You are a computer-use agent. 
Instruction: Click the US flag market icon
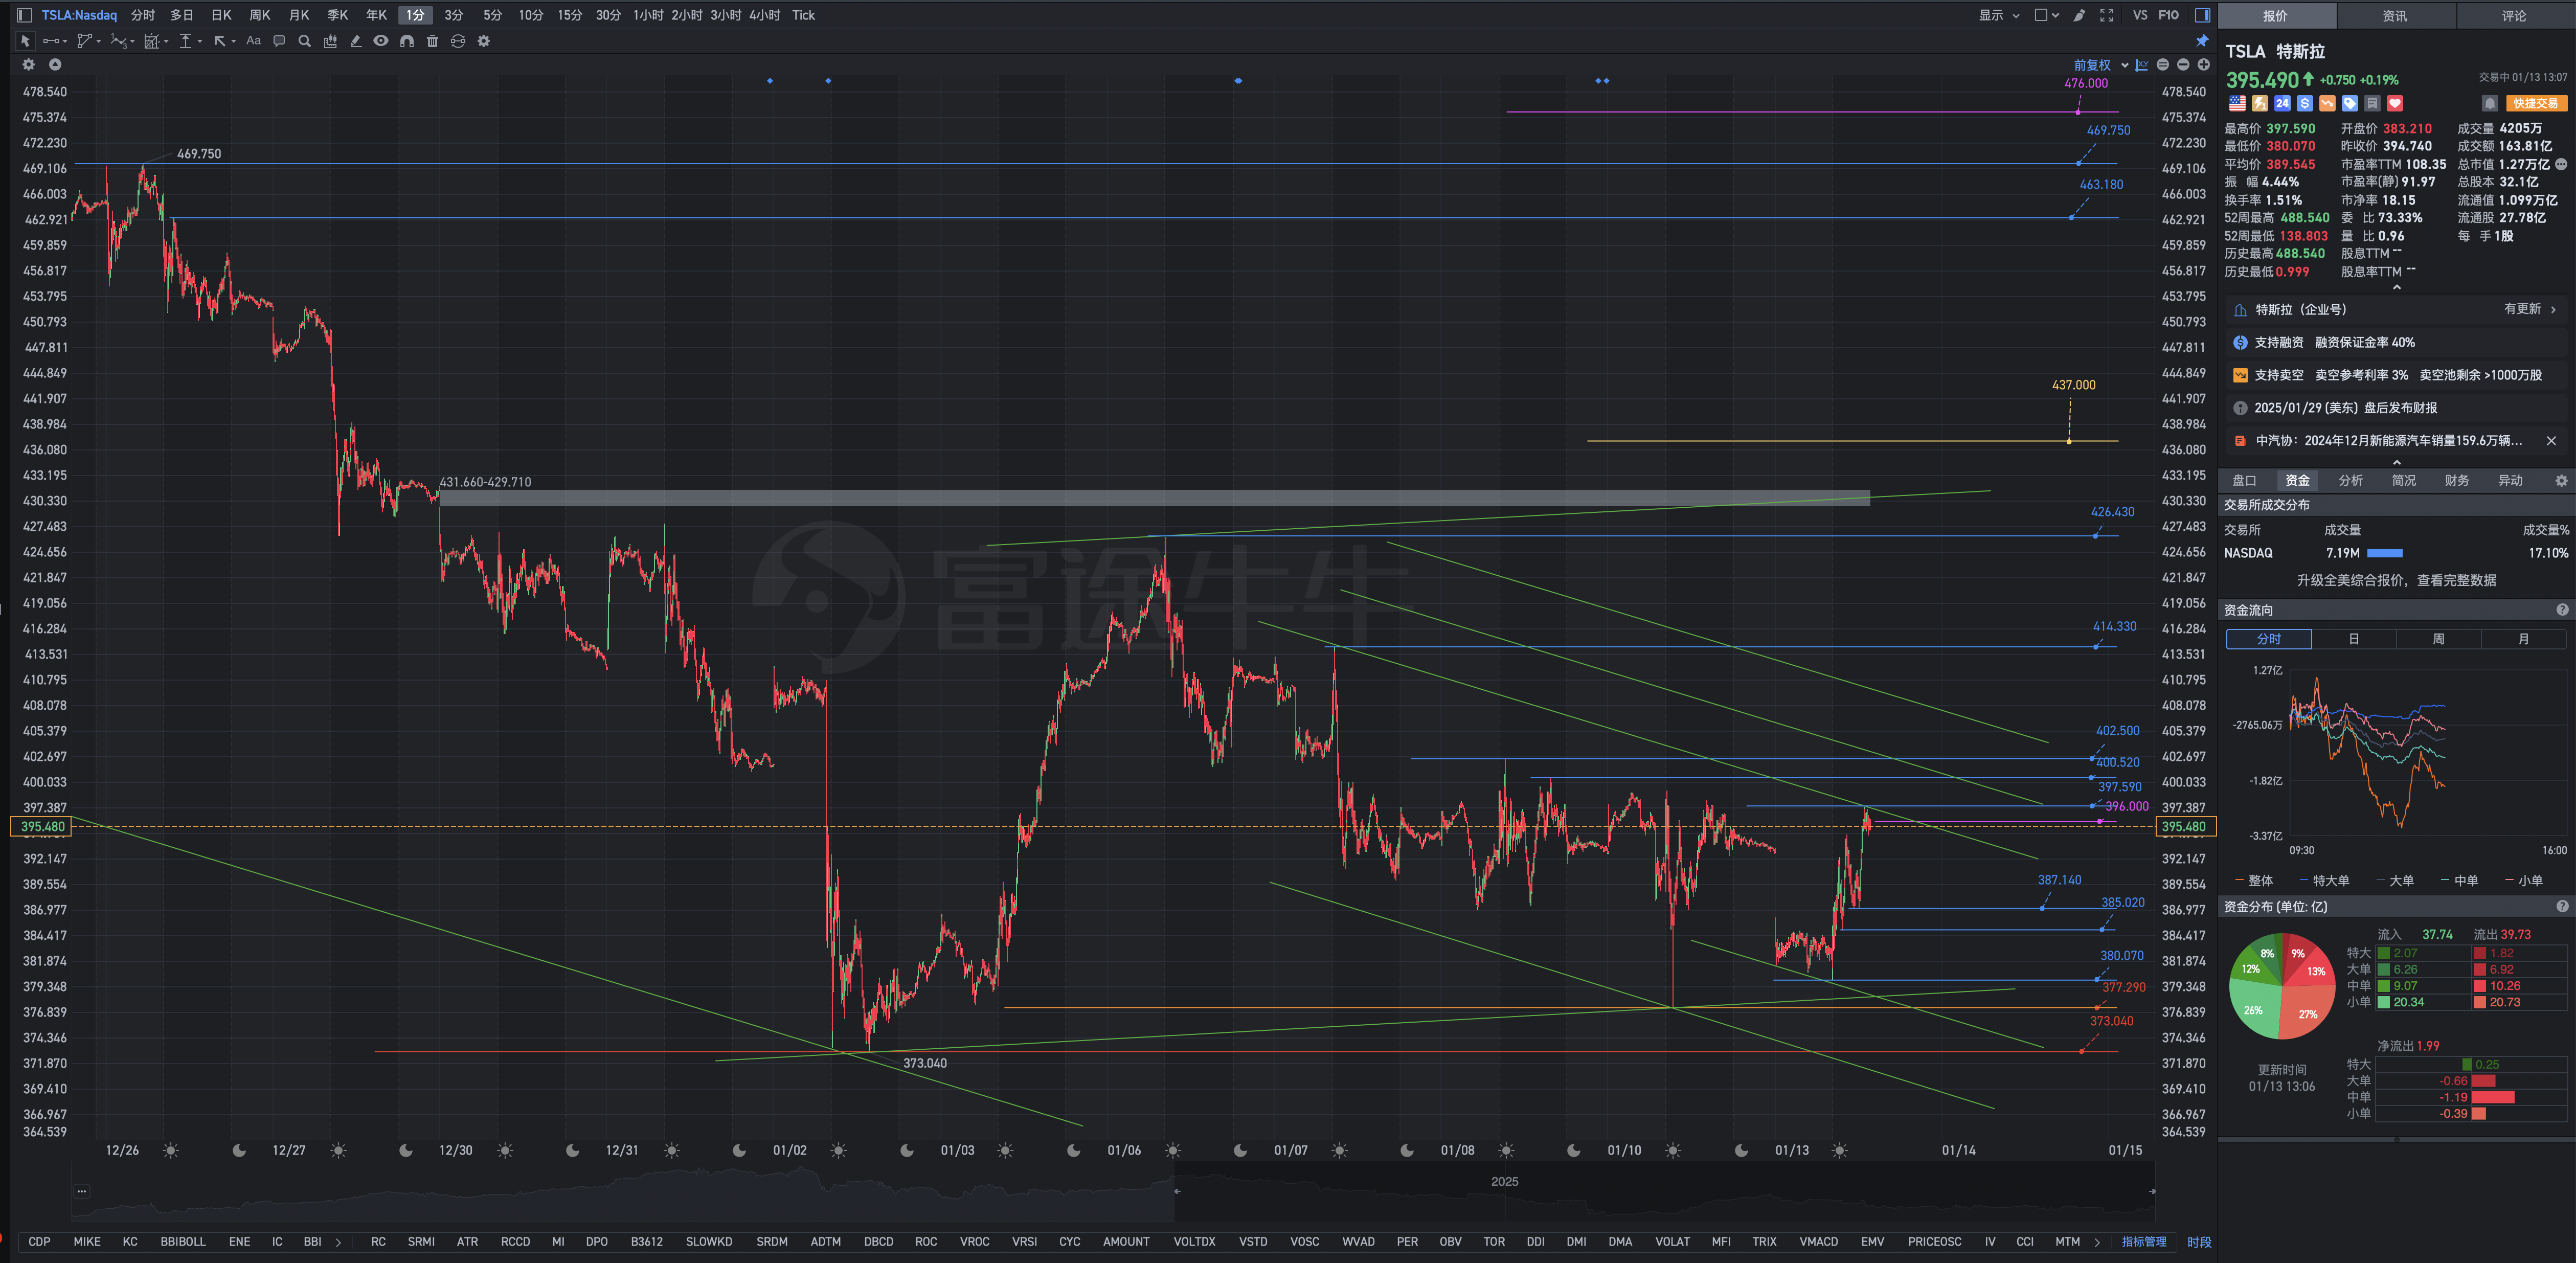click(x=2237, y=103)
